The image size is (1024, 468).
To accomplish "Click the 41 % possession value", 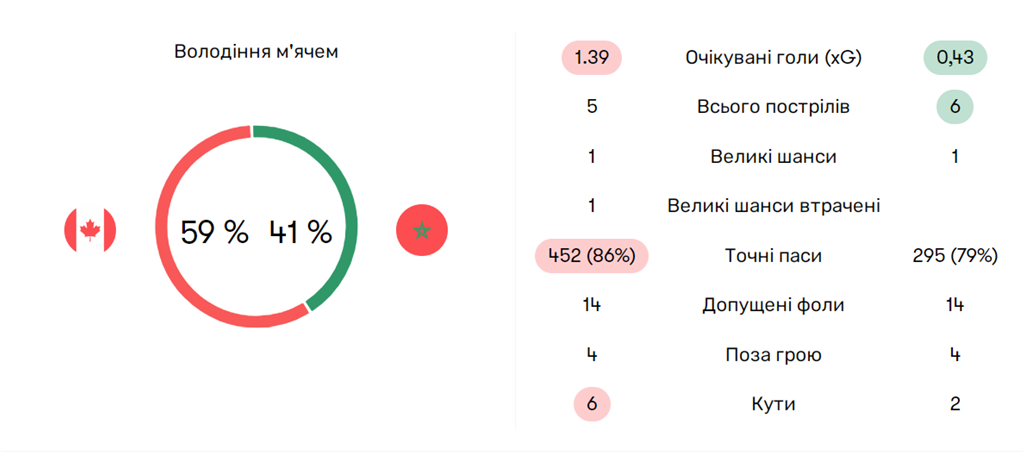I will coord(300,232).
